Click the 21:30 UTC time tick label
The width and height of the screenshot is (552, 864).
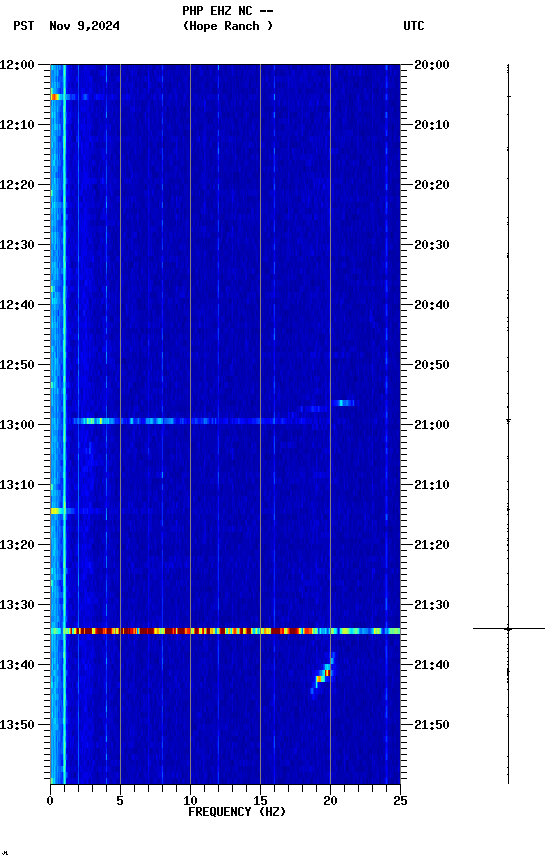(x=432, y=605)
